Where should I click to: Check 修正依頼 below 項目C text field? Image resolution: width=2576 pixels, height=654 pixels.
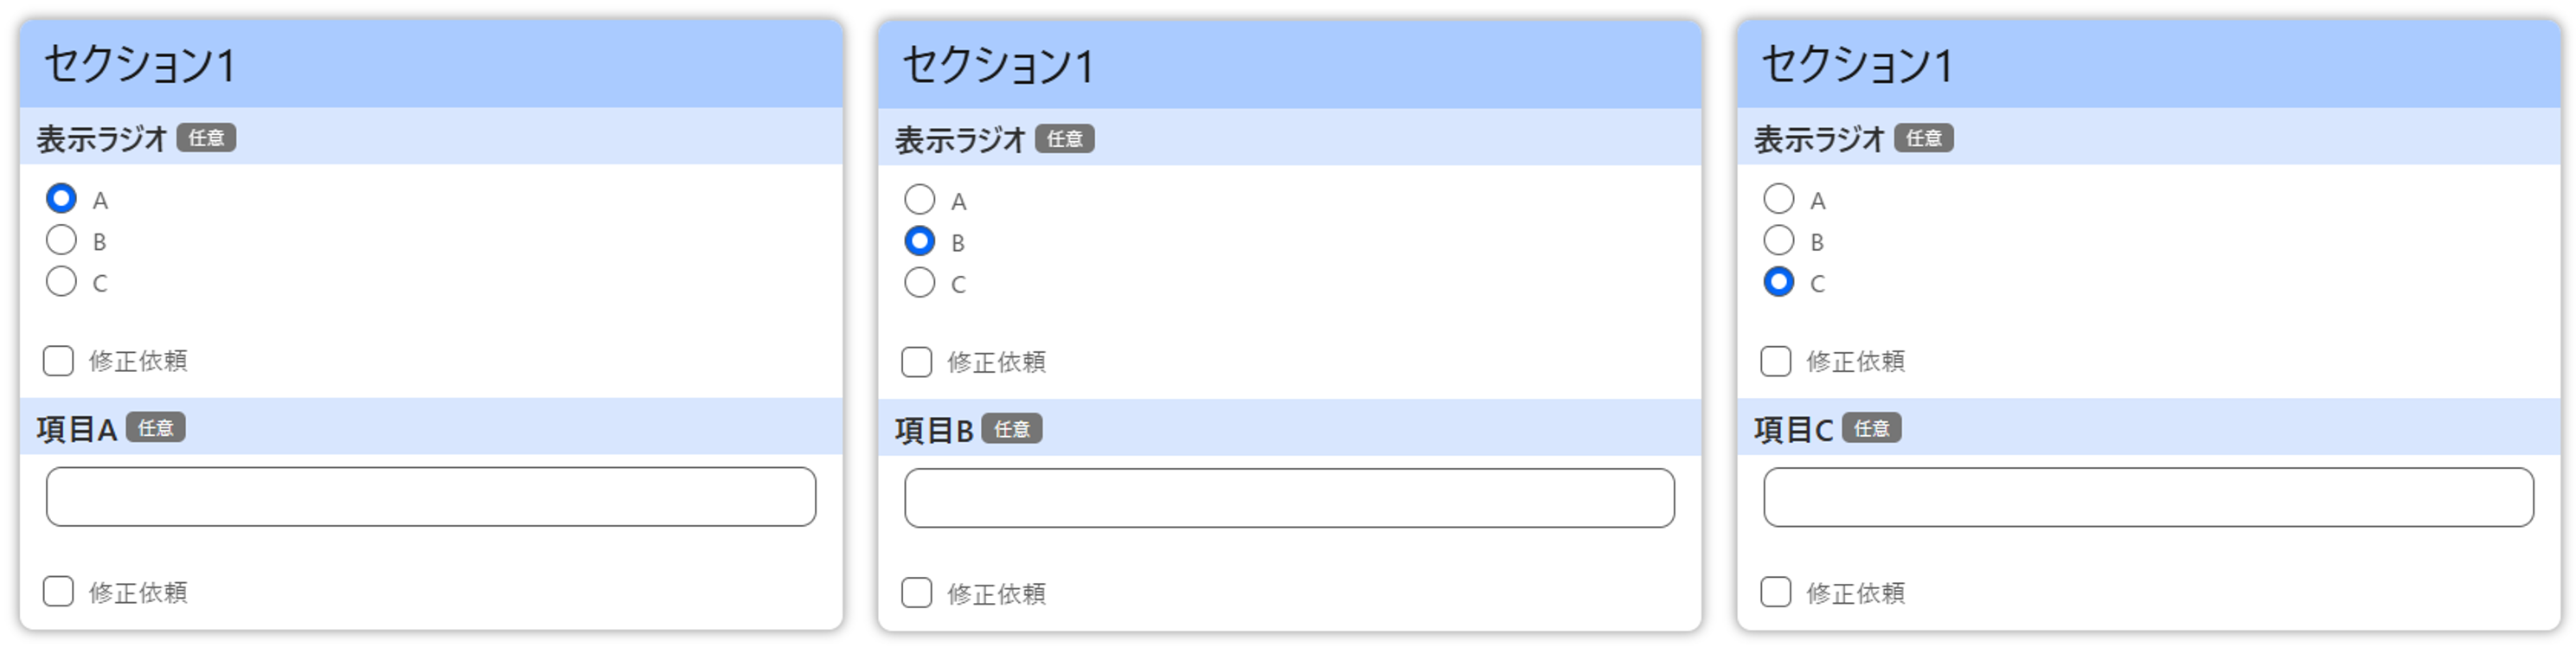click(x=1774, y=593)
